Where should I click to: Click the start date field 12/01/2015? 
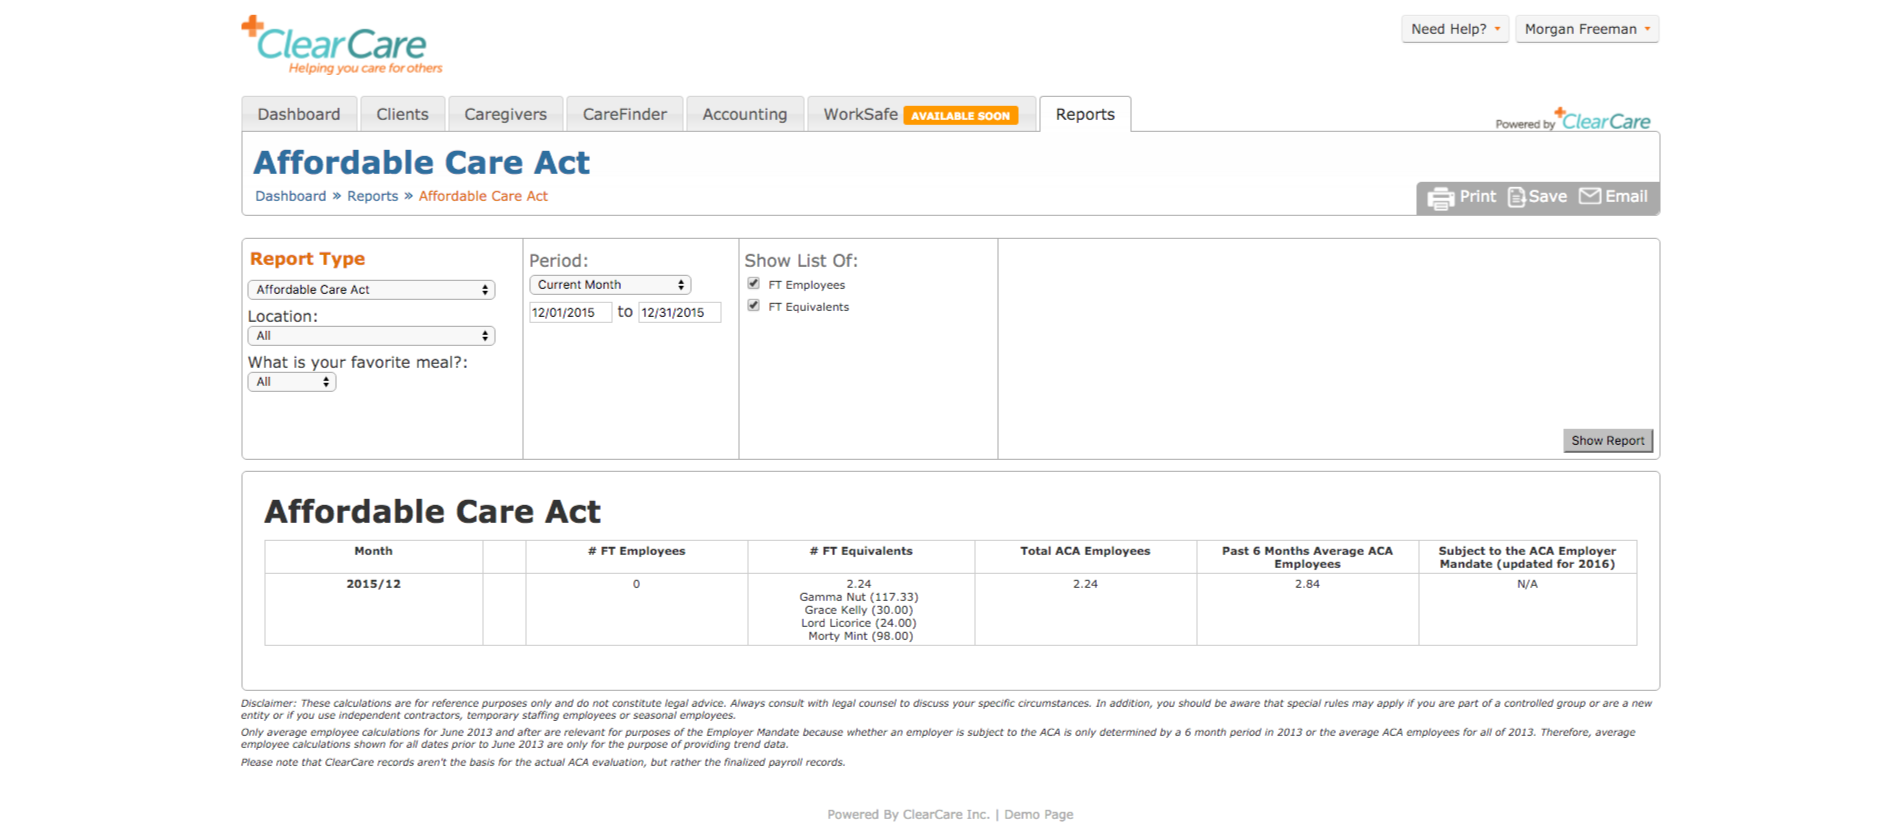570,313
